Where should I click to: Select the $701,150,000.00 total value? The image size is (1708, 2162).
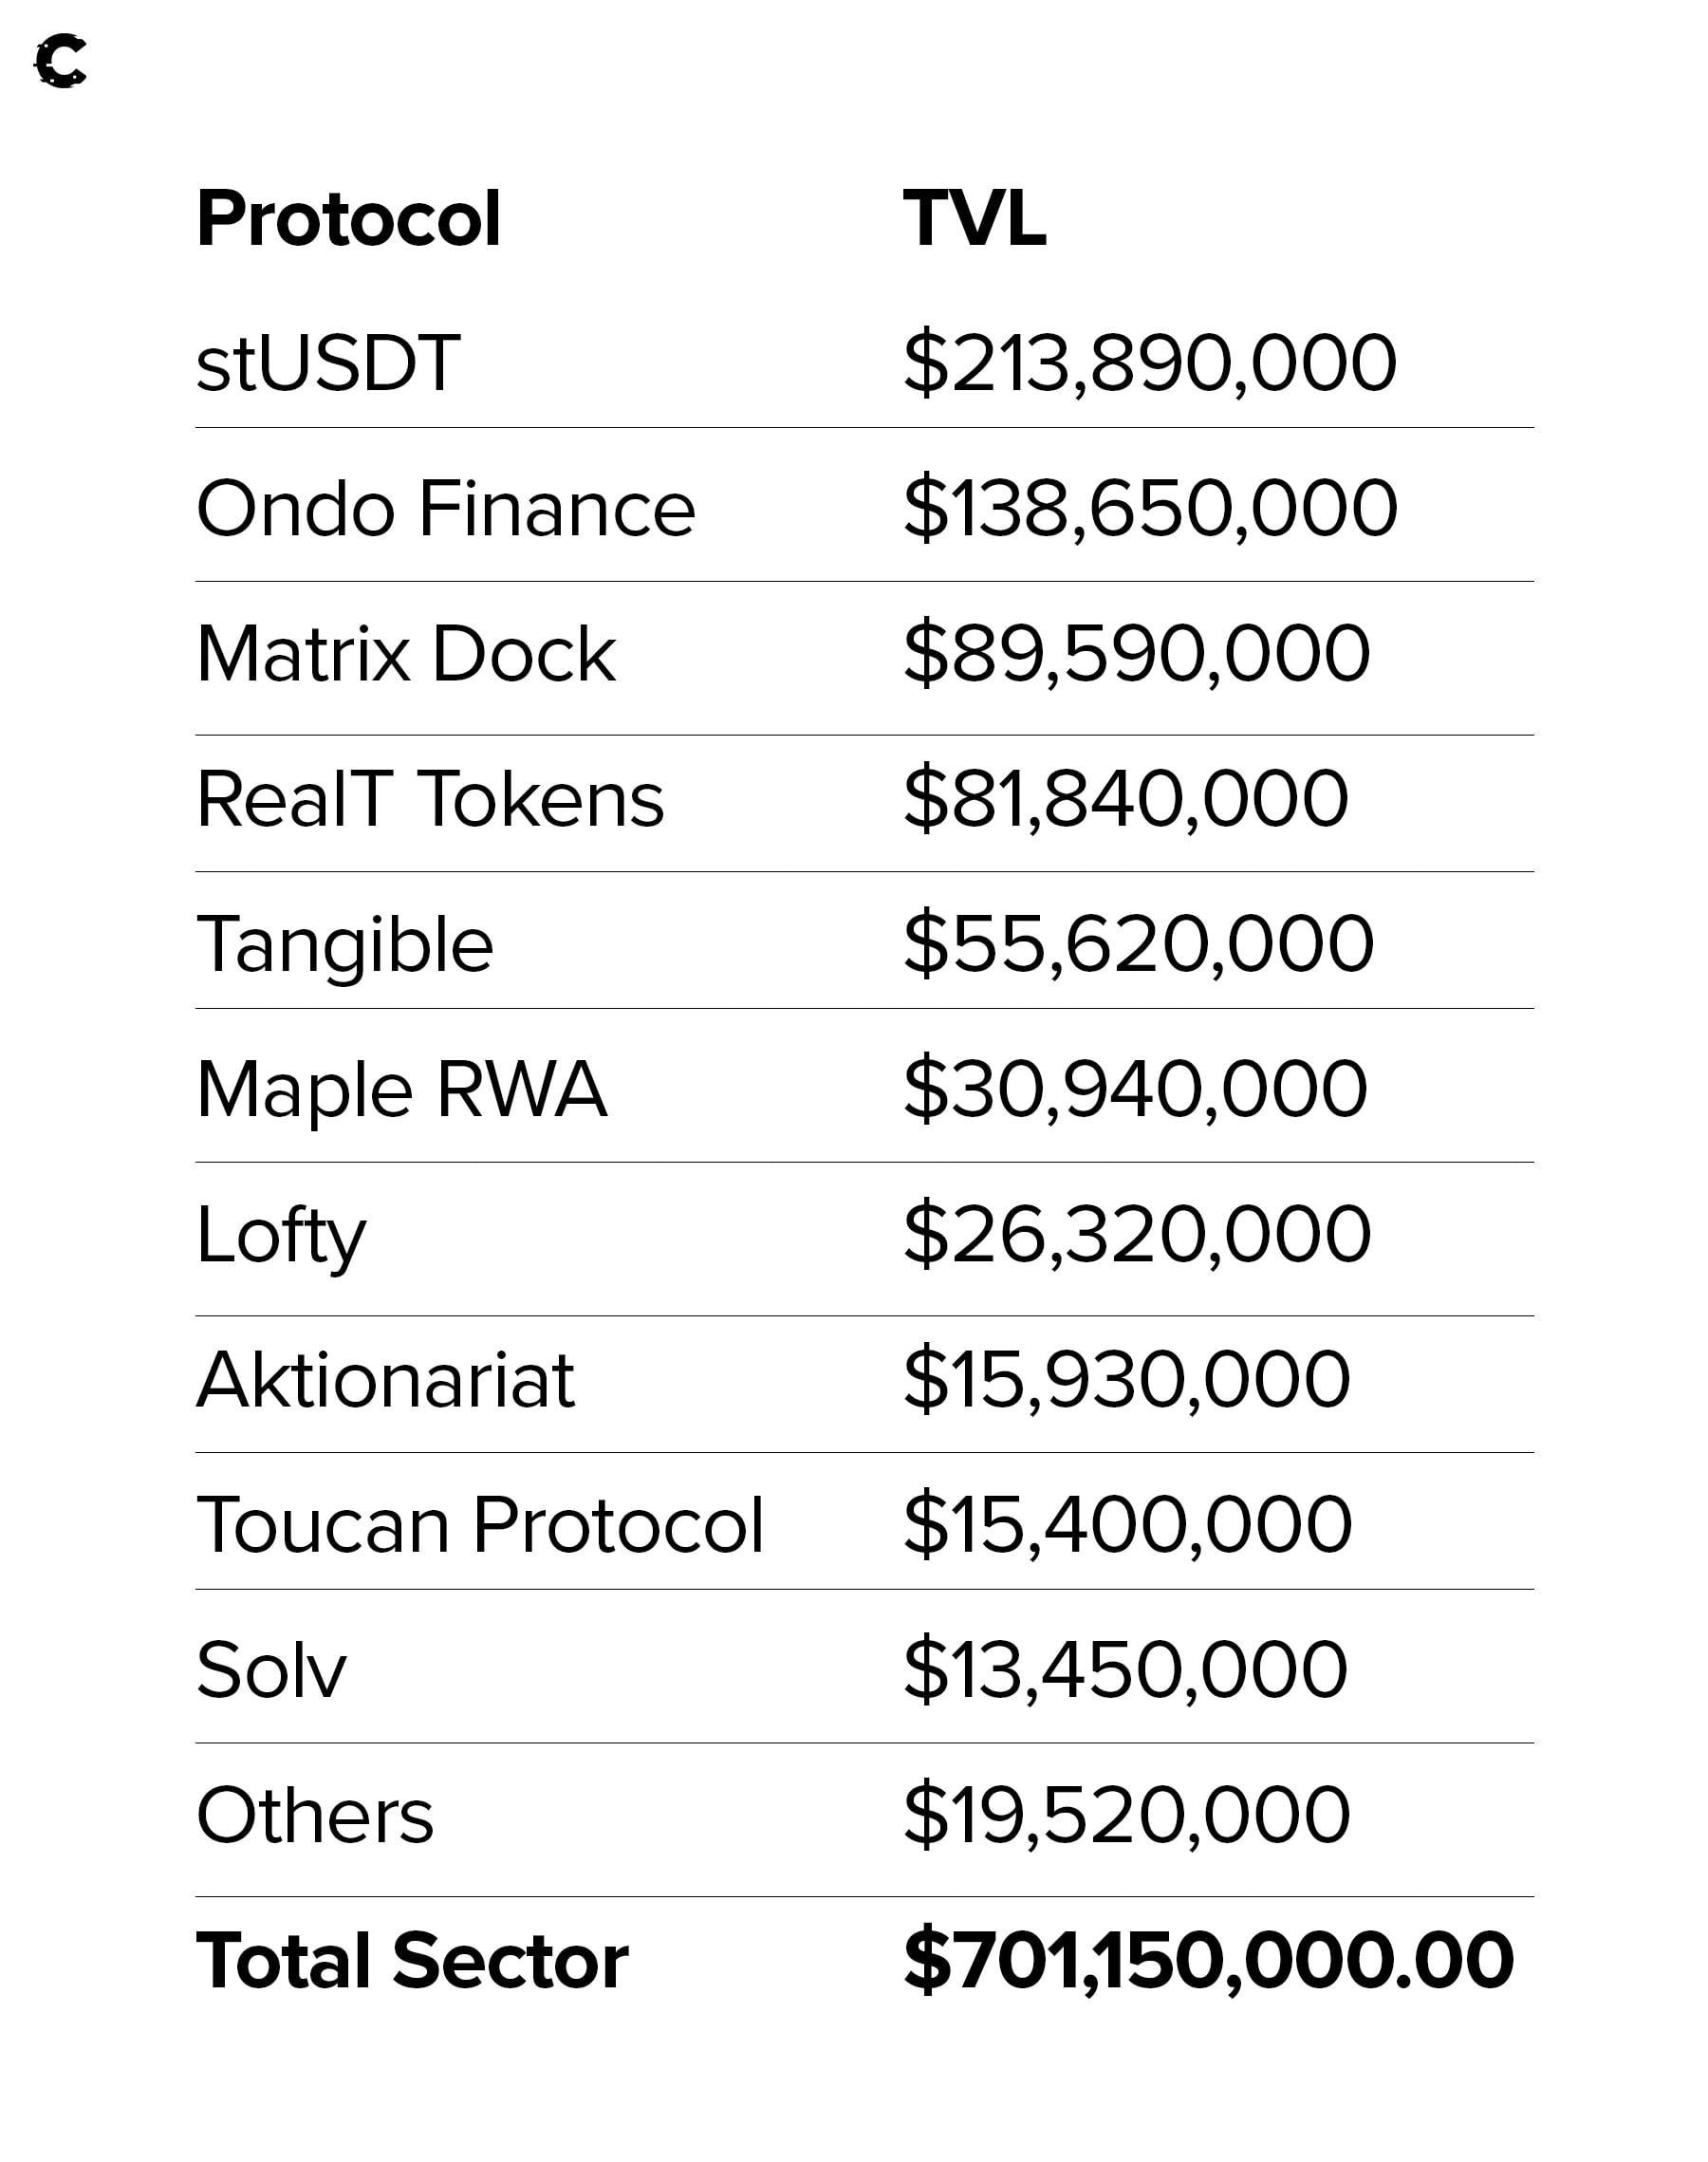1208,1961
